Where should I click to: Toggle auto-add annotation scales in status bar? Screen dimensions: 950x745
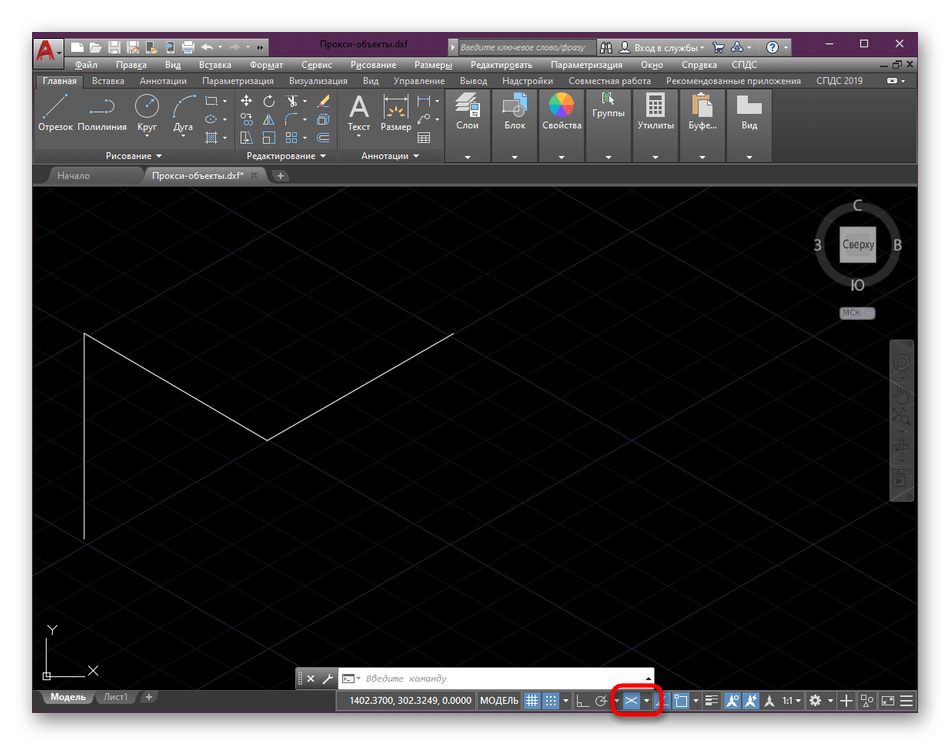(751, 701)
